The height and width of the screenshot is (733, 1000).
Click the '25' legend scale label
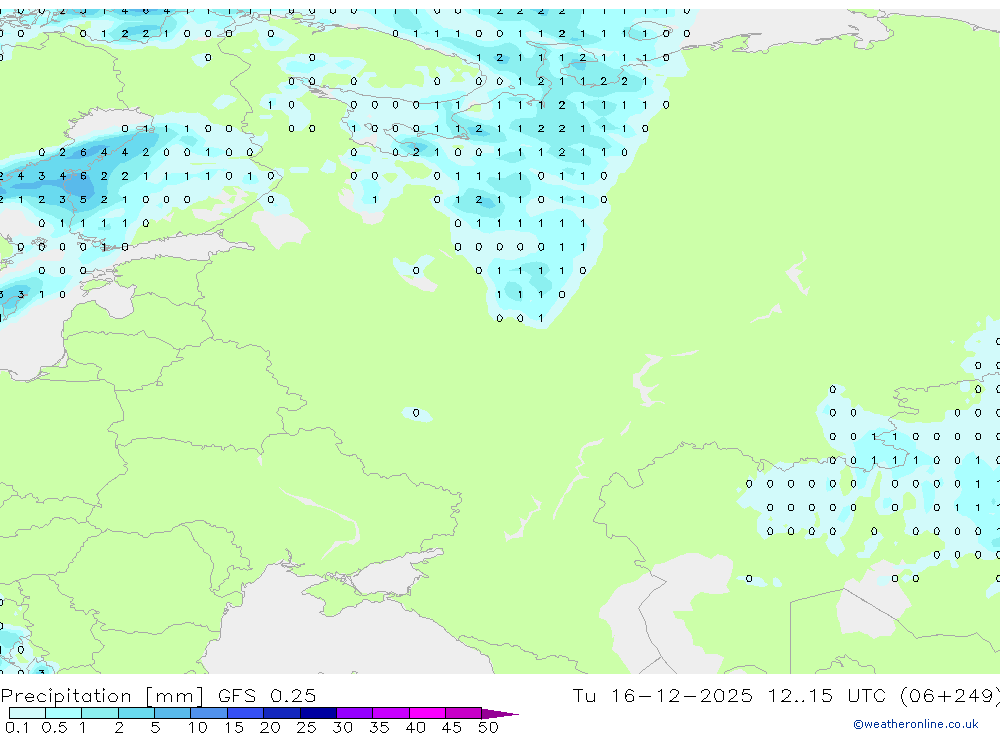point(306,727)
